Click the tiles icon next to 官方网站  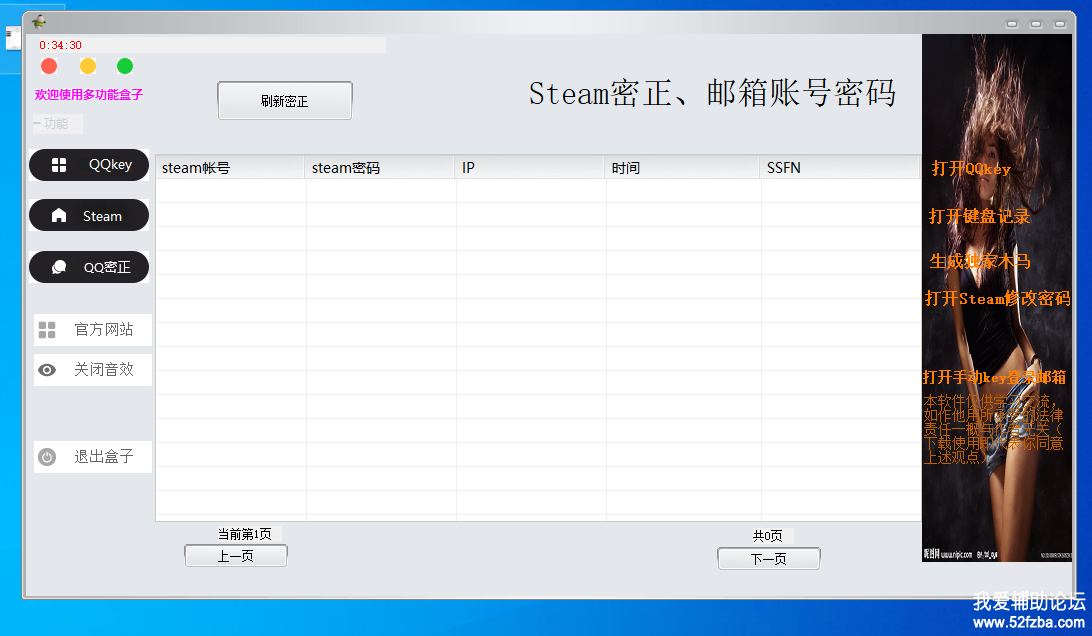point(47,329)
